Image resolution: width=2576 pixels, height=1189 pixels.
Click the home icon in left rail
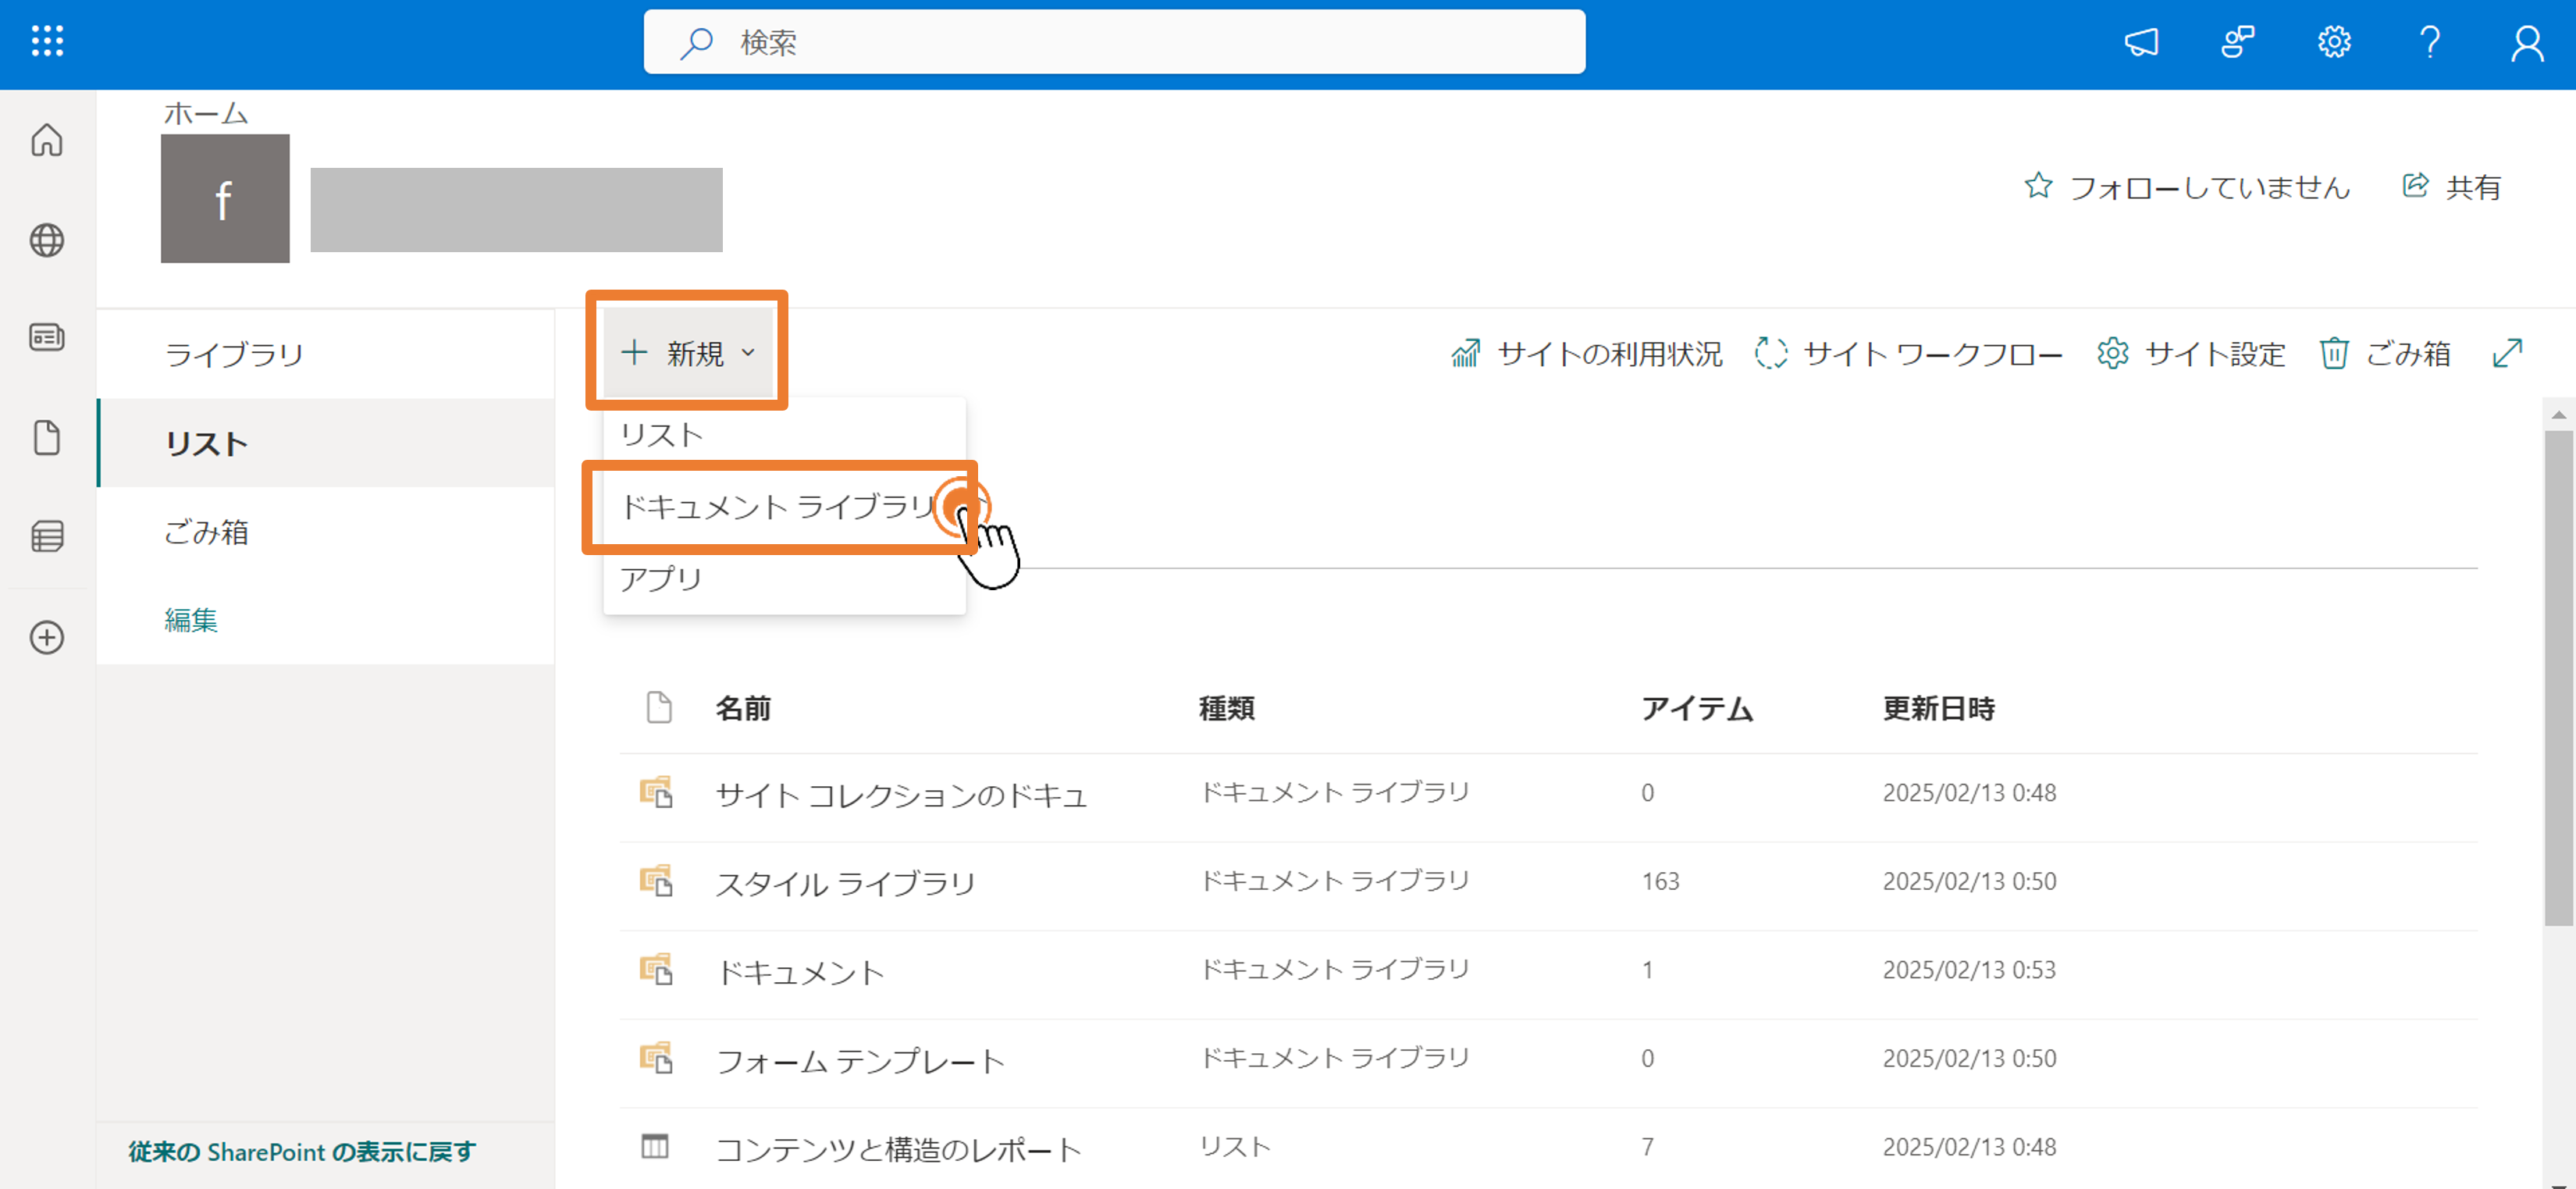(x=47, y=140)
